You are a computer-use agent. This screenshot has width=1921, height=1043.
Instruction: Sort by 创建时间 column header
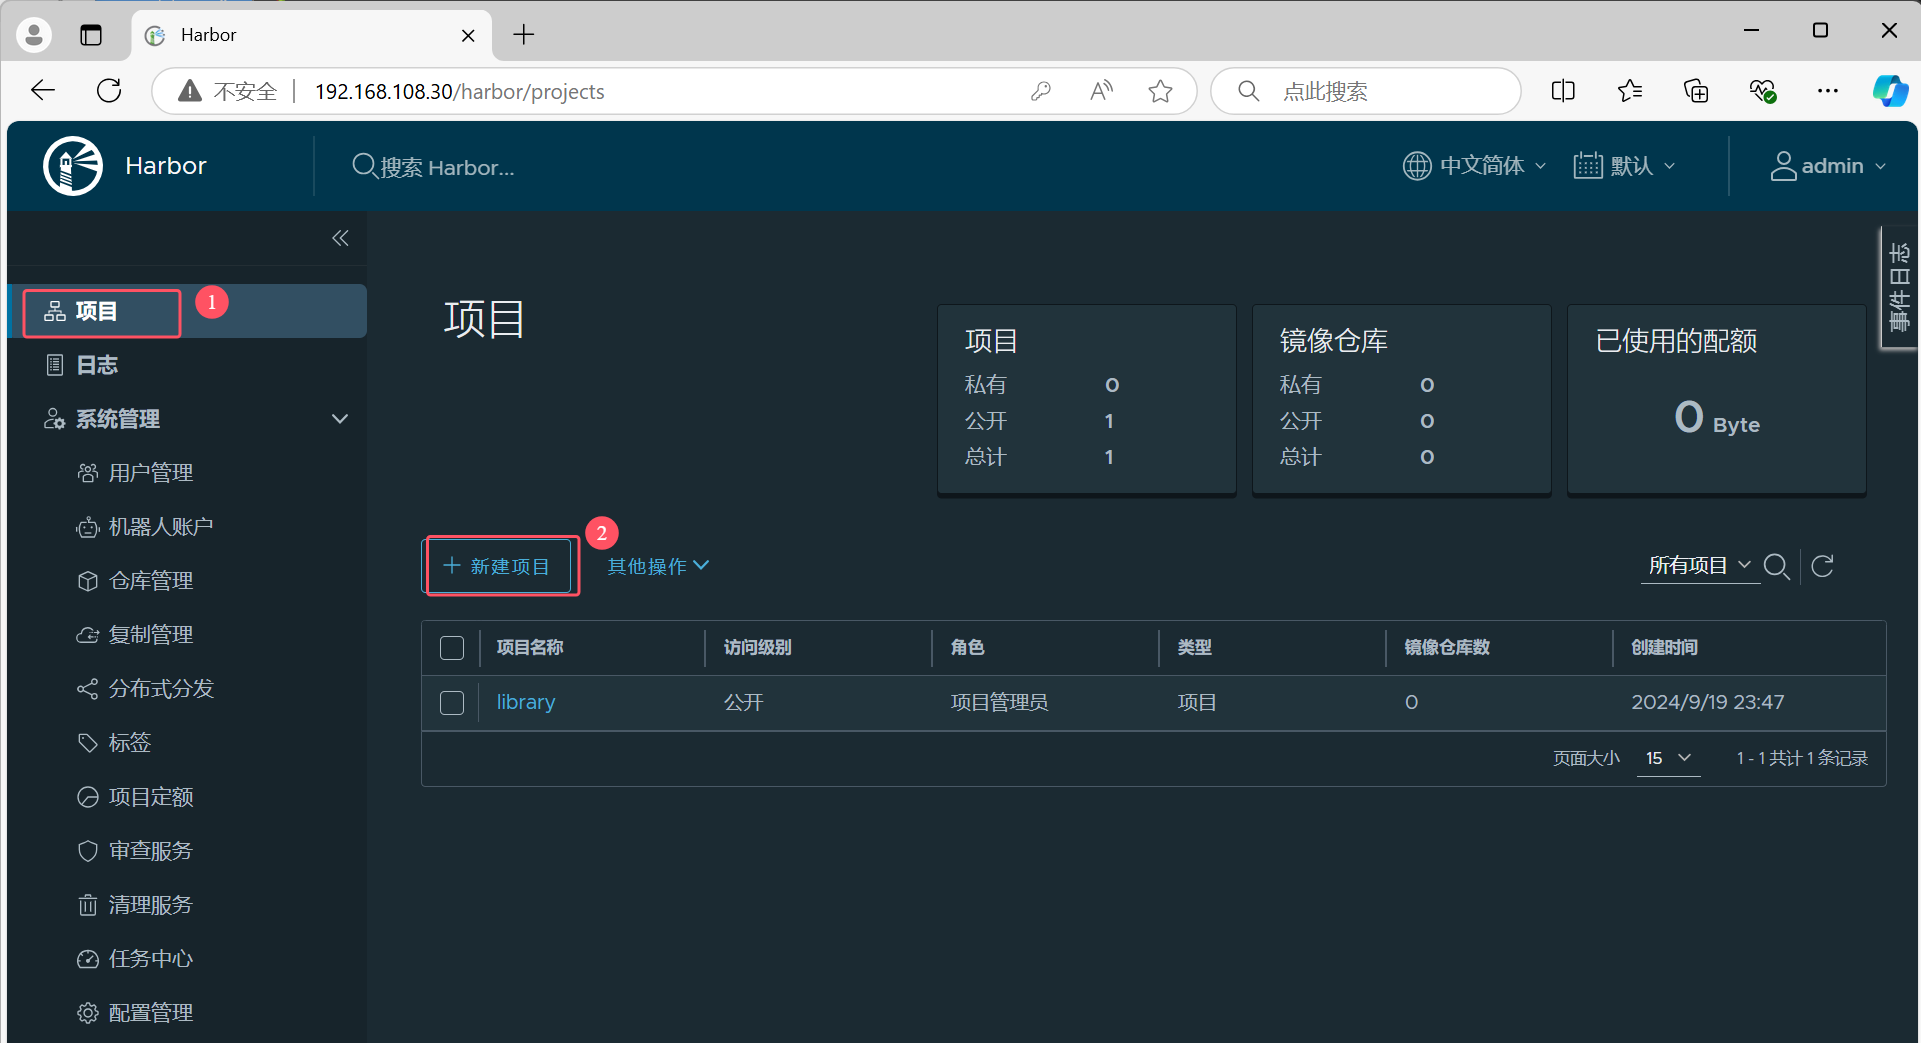pos(1664,648)
